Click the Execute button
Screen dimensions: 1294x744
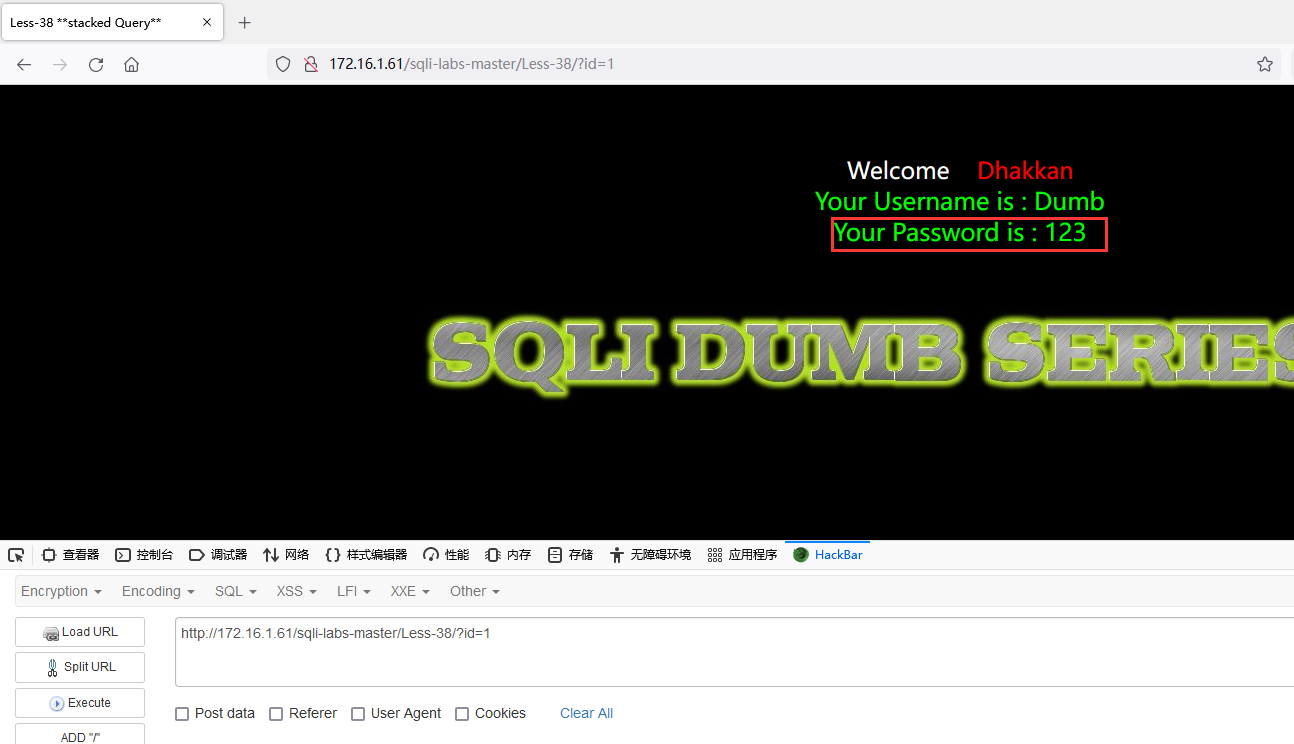pos(79,703)
